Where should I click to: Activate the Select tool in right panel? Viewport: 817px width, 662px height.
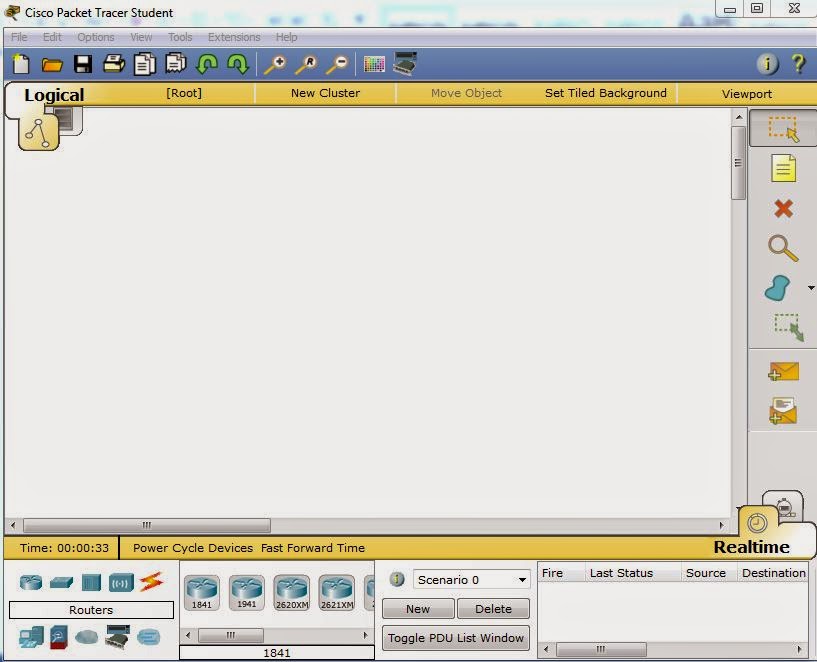pos(783,129)
